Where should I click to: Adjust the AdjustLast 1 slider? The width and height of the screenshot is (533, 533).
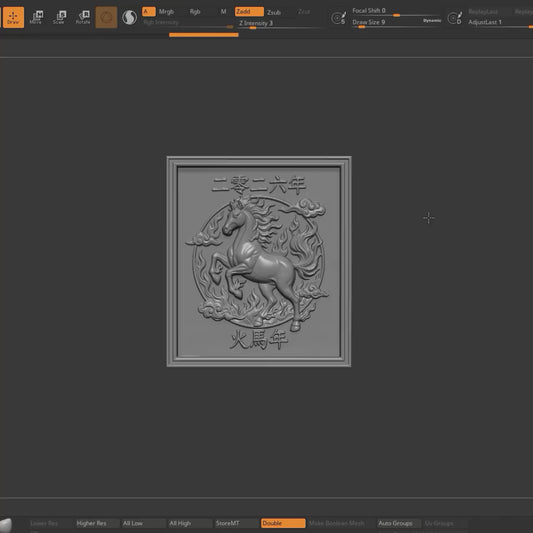[x=500, y=23]
